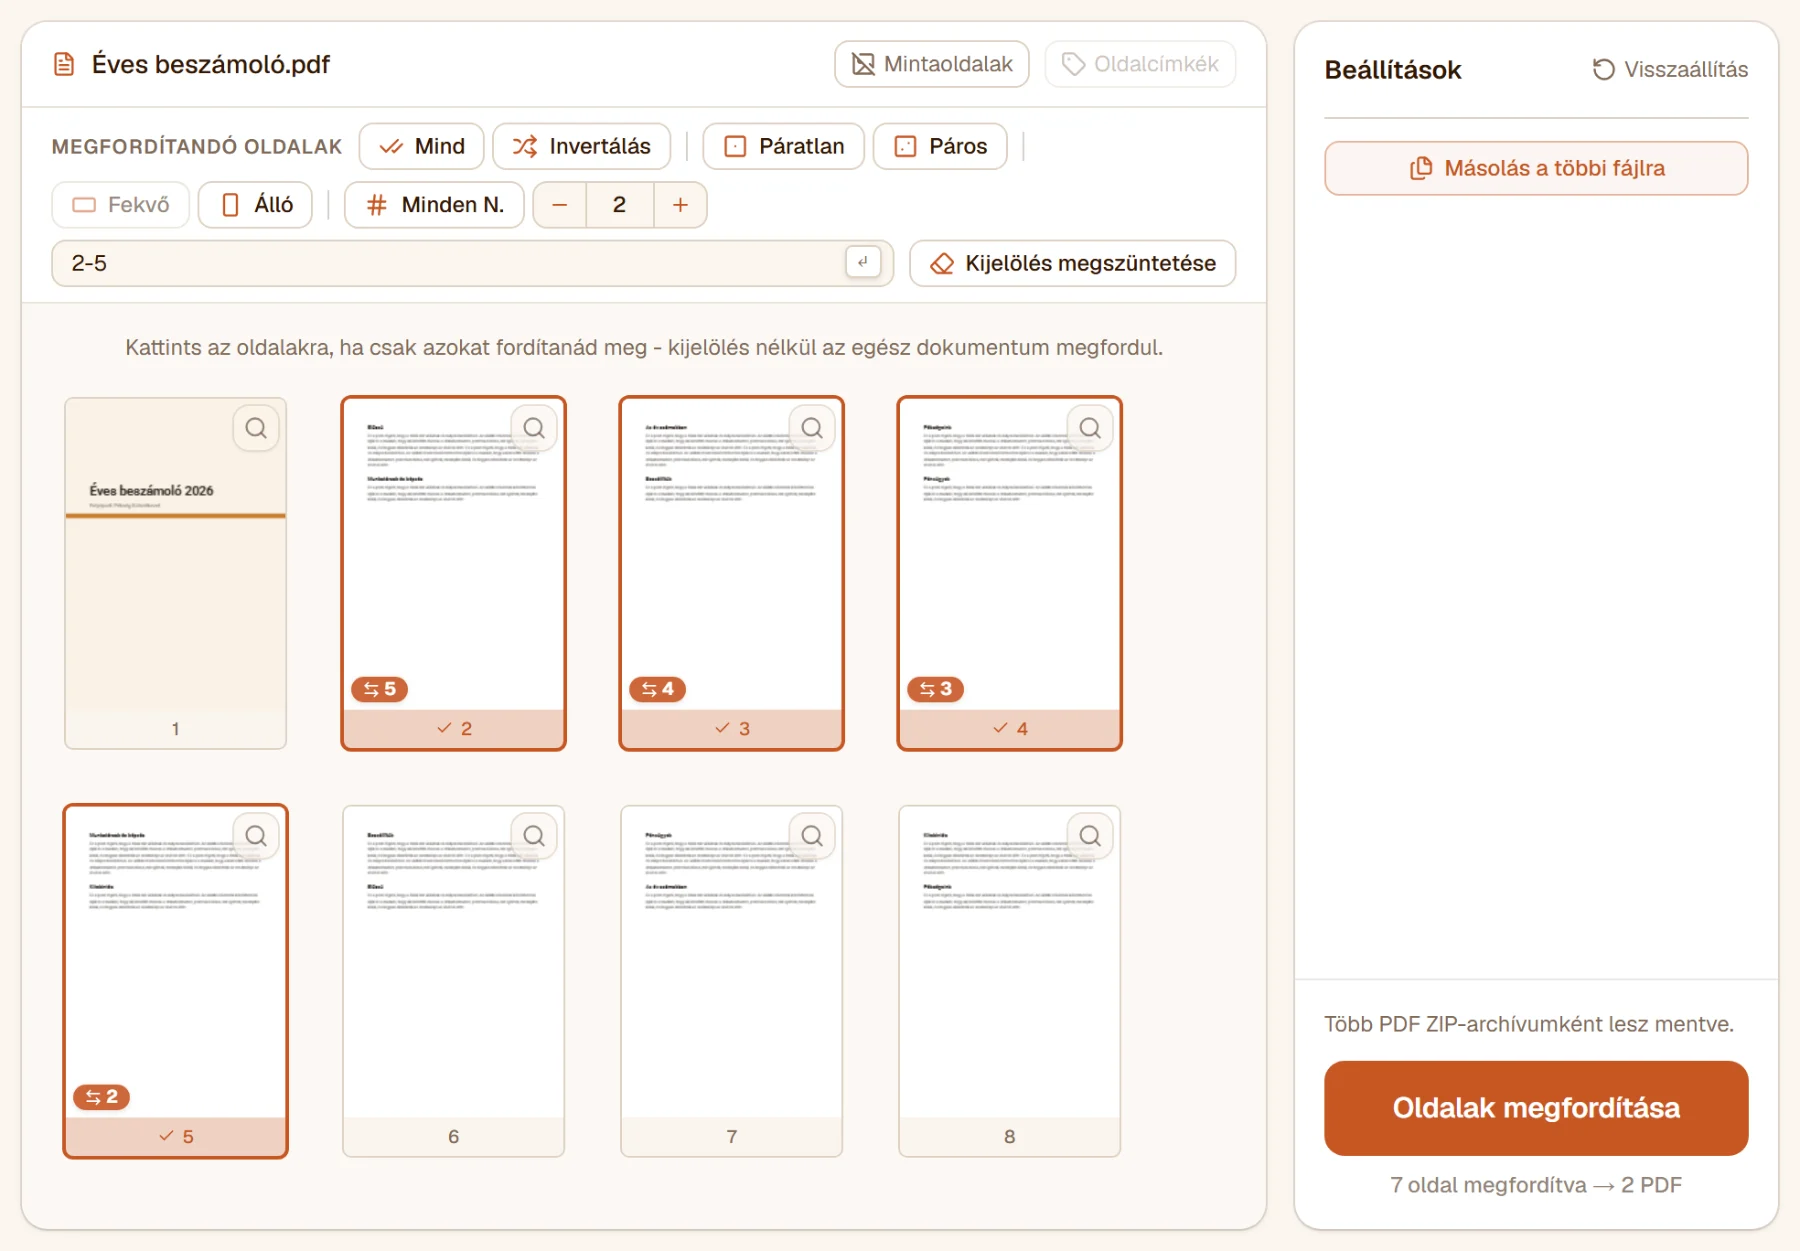Viewport: 1800px width, 1251px height.
Task: Reset settings via Visszaállítás
Action: tap(1670, 70)
